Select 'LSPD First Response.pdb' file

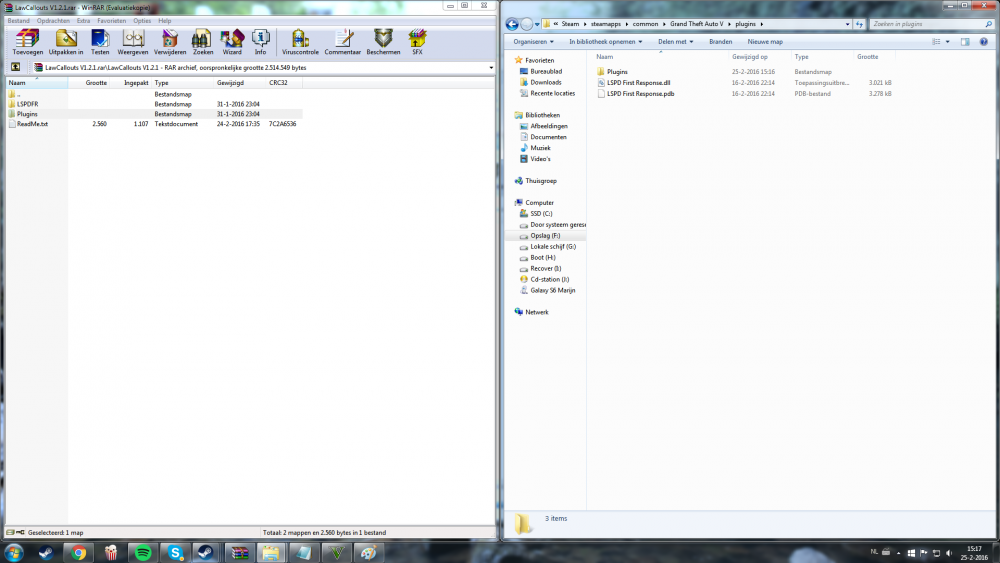click(640, 94)
